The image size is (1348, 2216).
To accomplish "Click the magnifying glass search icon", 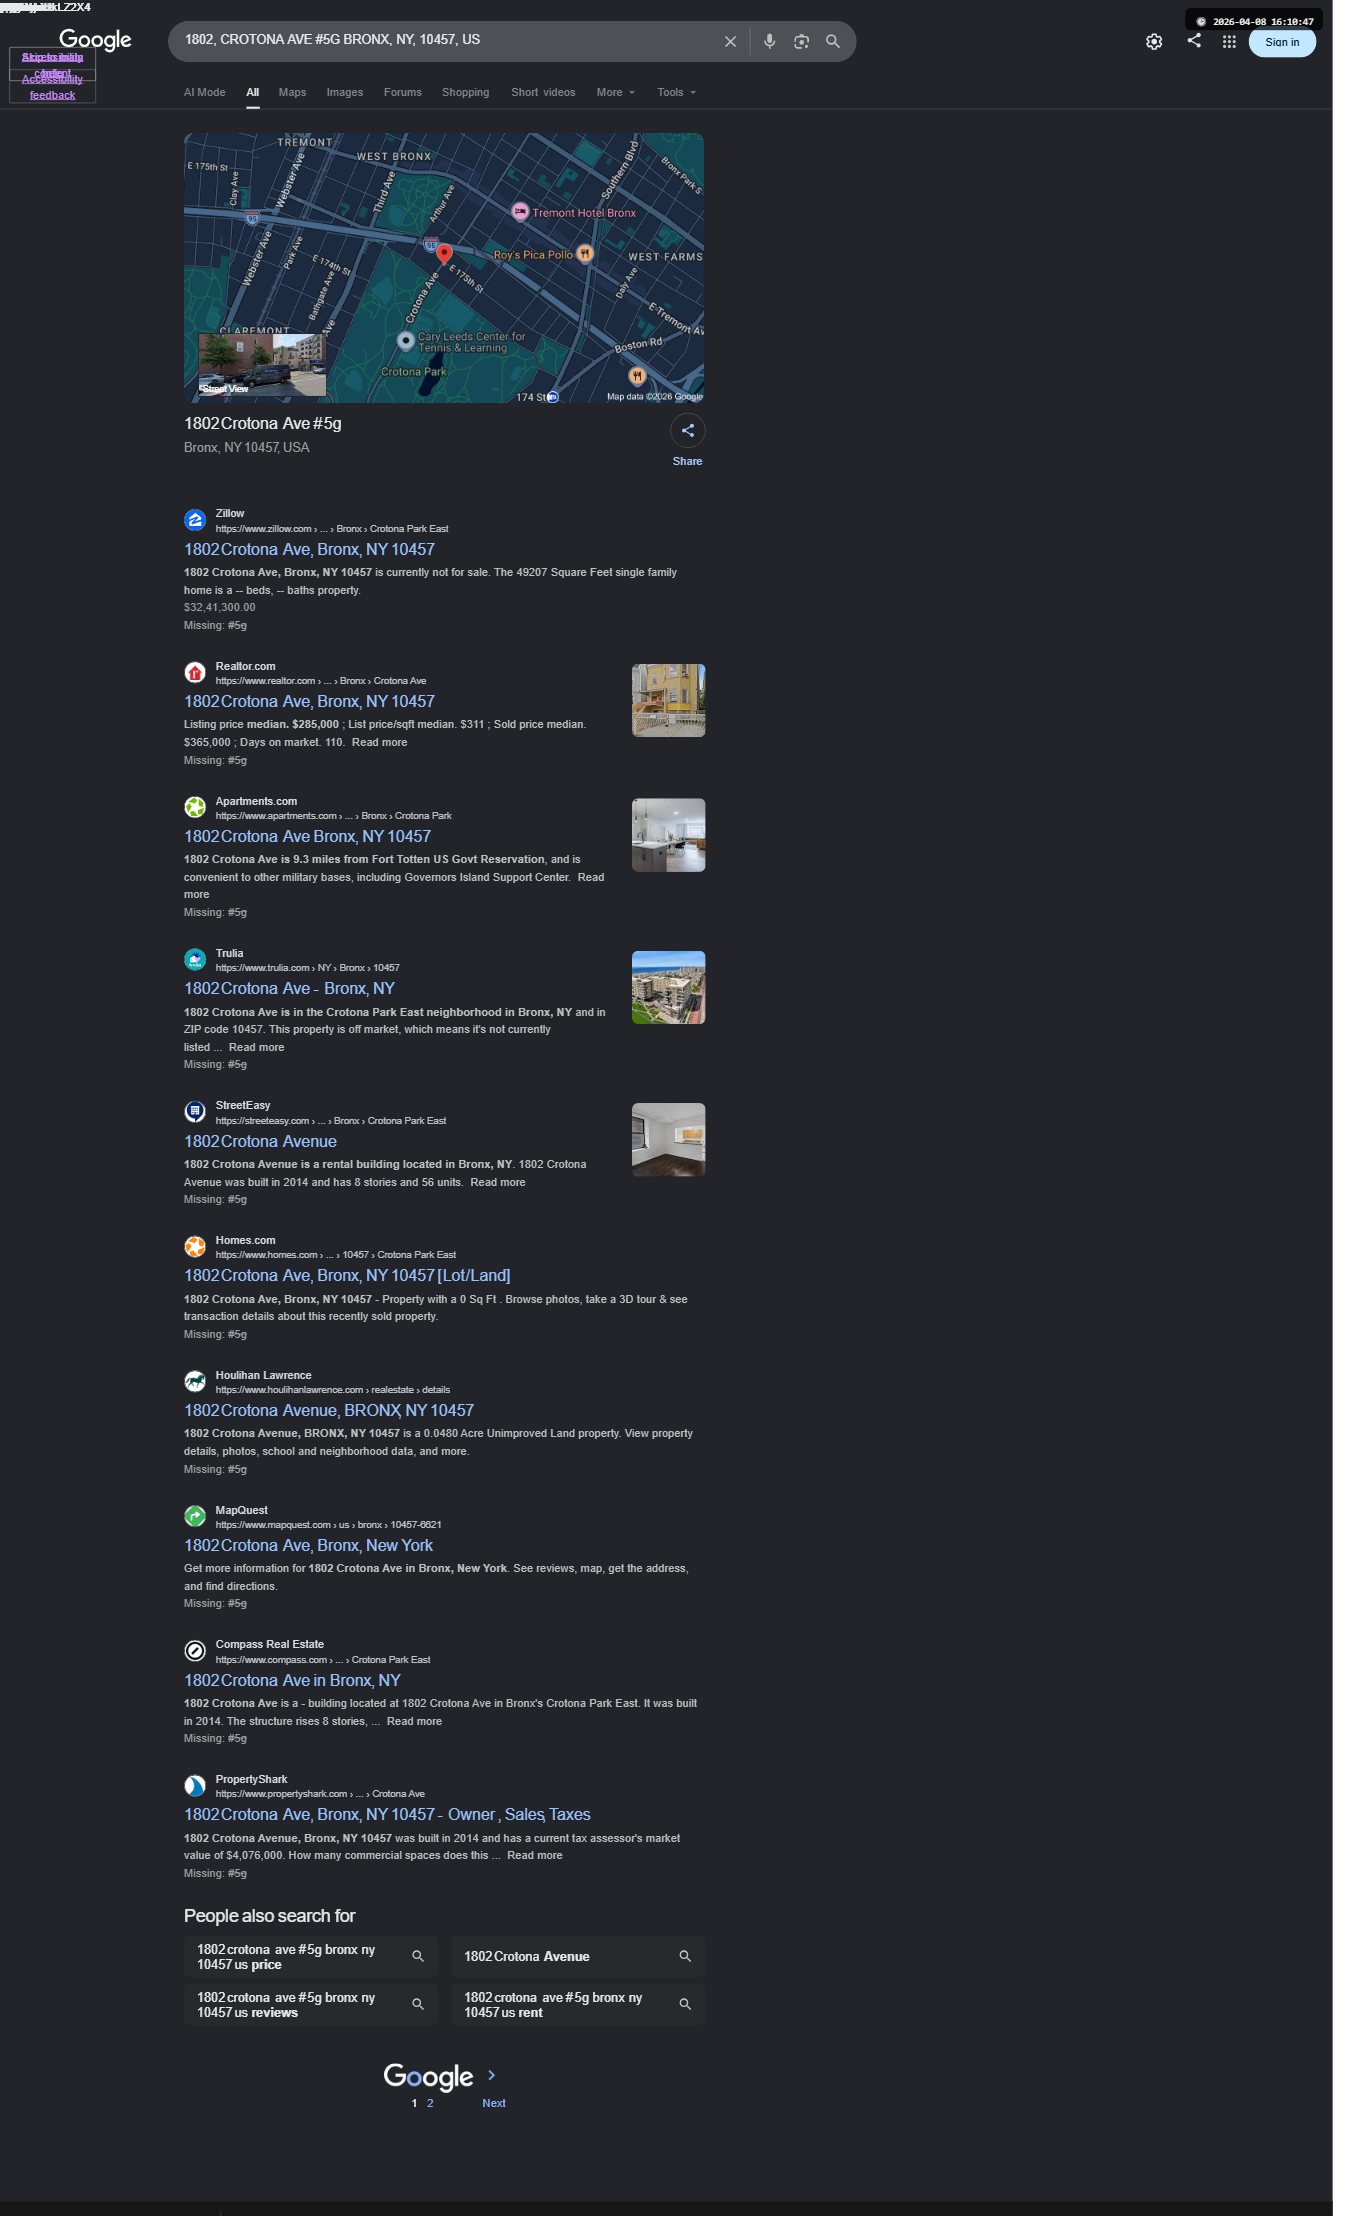I will pyautogui.click(x=833, y=41).
